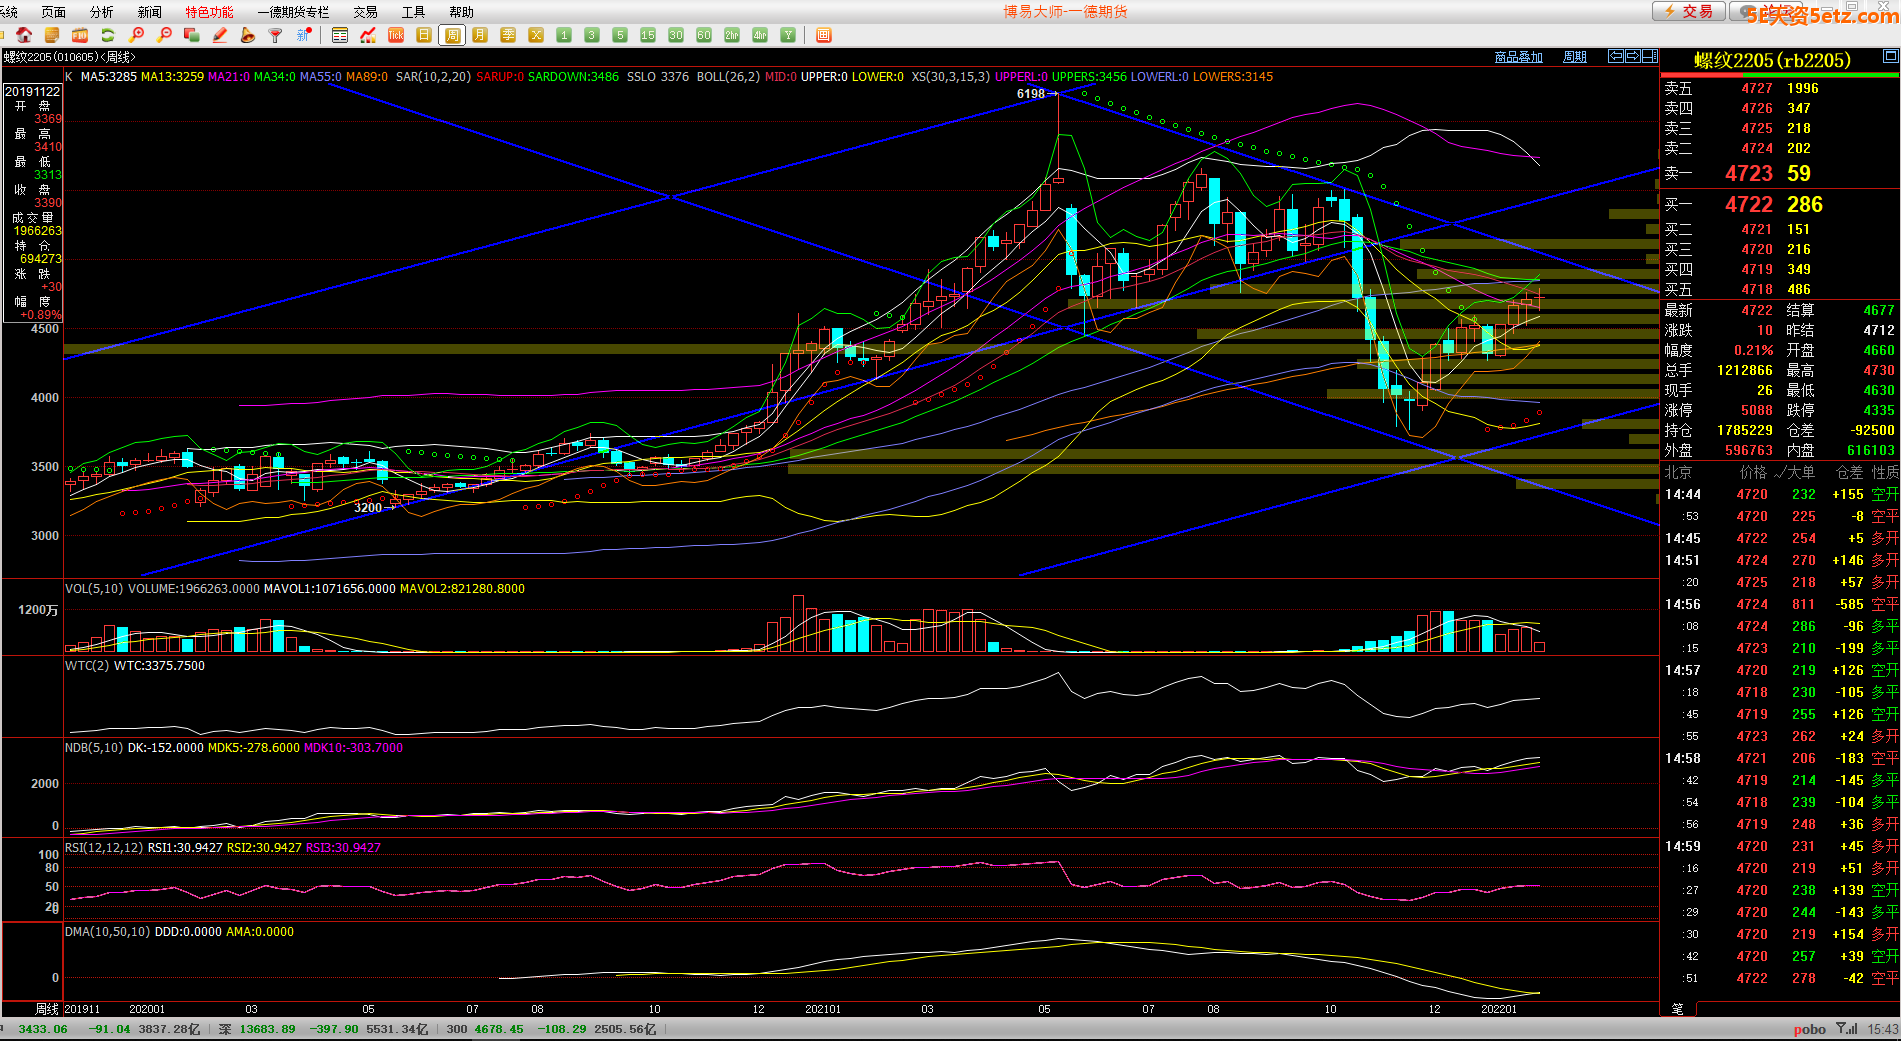The width and height of the screenshot is (1901, 1041).
Task: Click the 交易 trade button
Action: [1688, 12]
